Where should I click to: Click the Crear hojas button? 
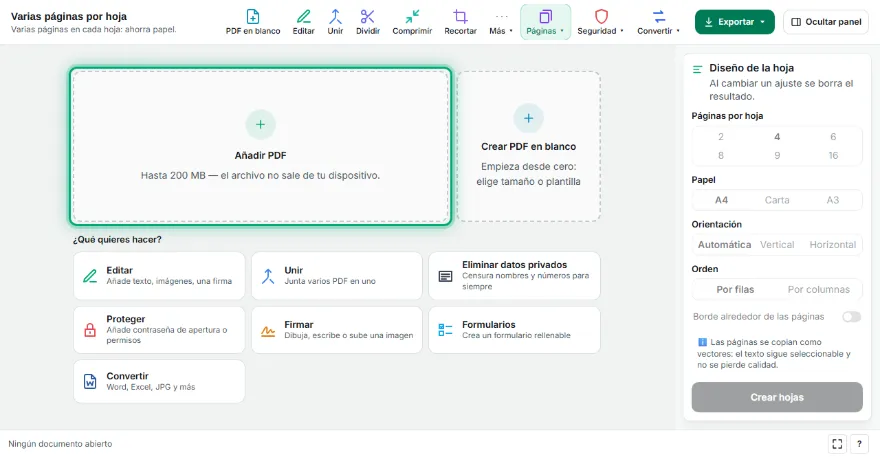coord(777,397)
